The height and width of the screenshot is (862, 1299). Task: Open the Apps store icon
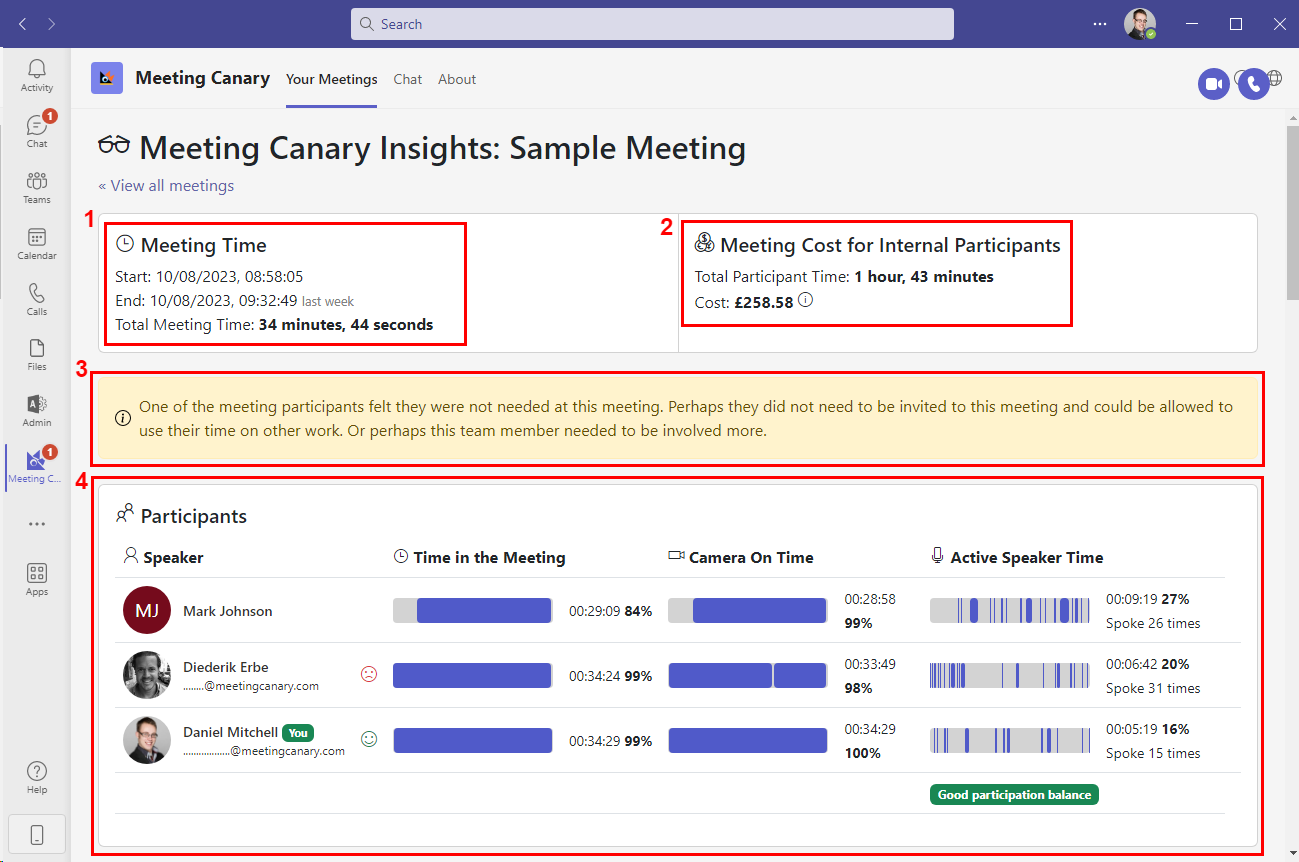click(x=37, y=579)
